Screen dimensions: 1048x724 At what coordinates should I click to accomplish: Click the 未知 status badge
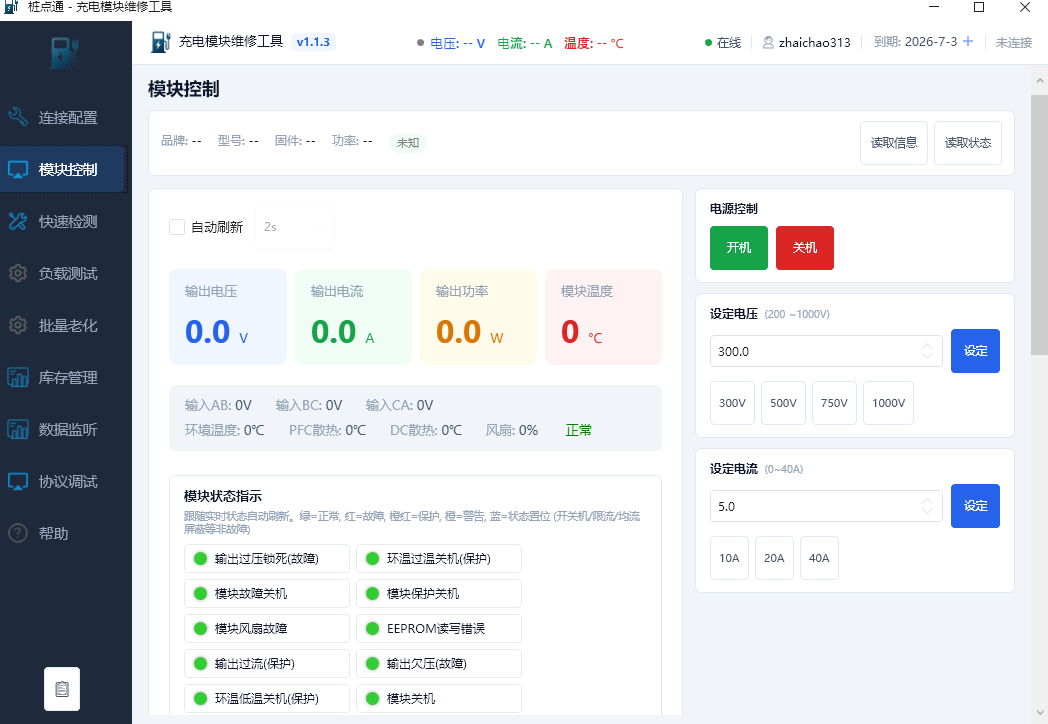(408, 142)
